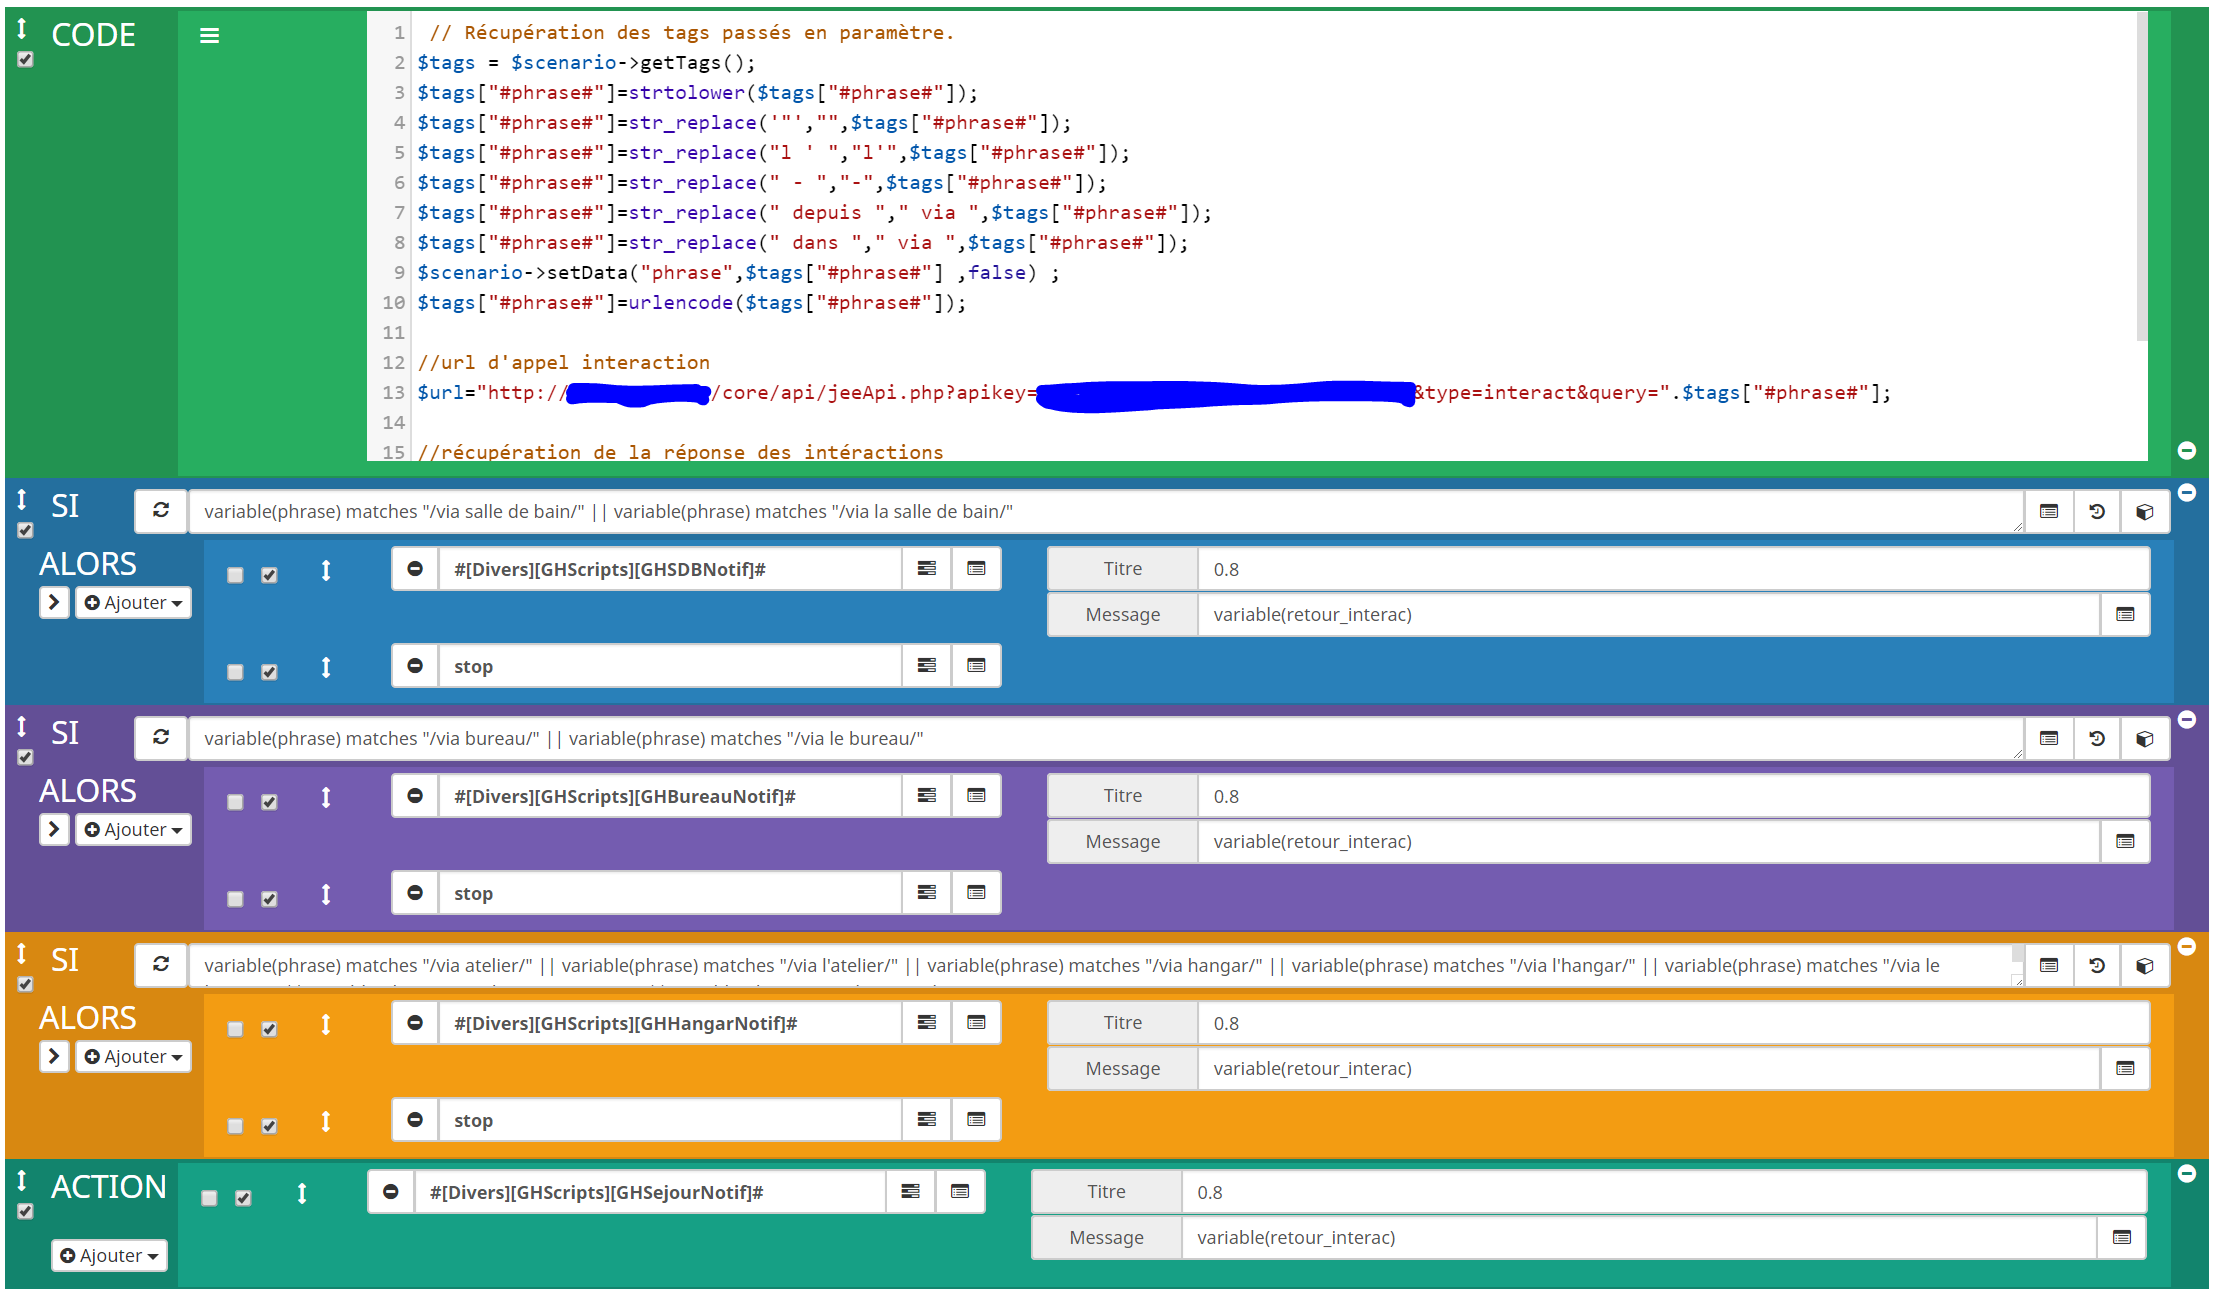Click the history icon of the bureau condition
The height and width of the screenshot is (1294, 2214).
pos(2097,738)
